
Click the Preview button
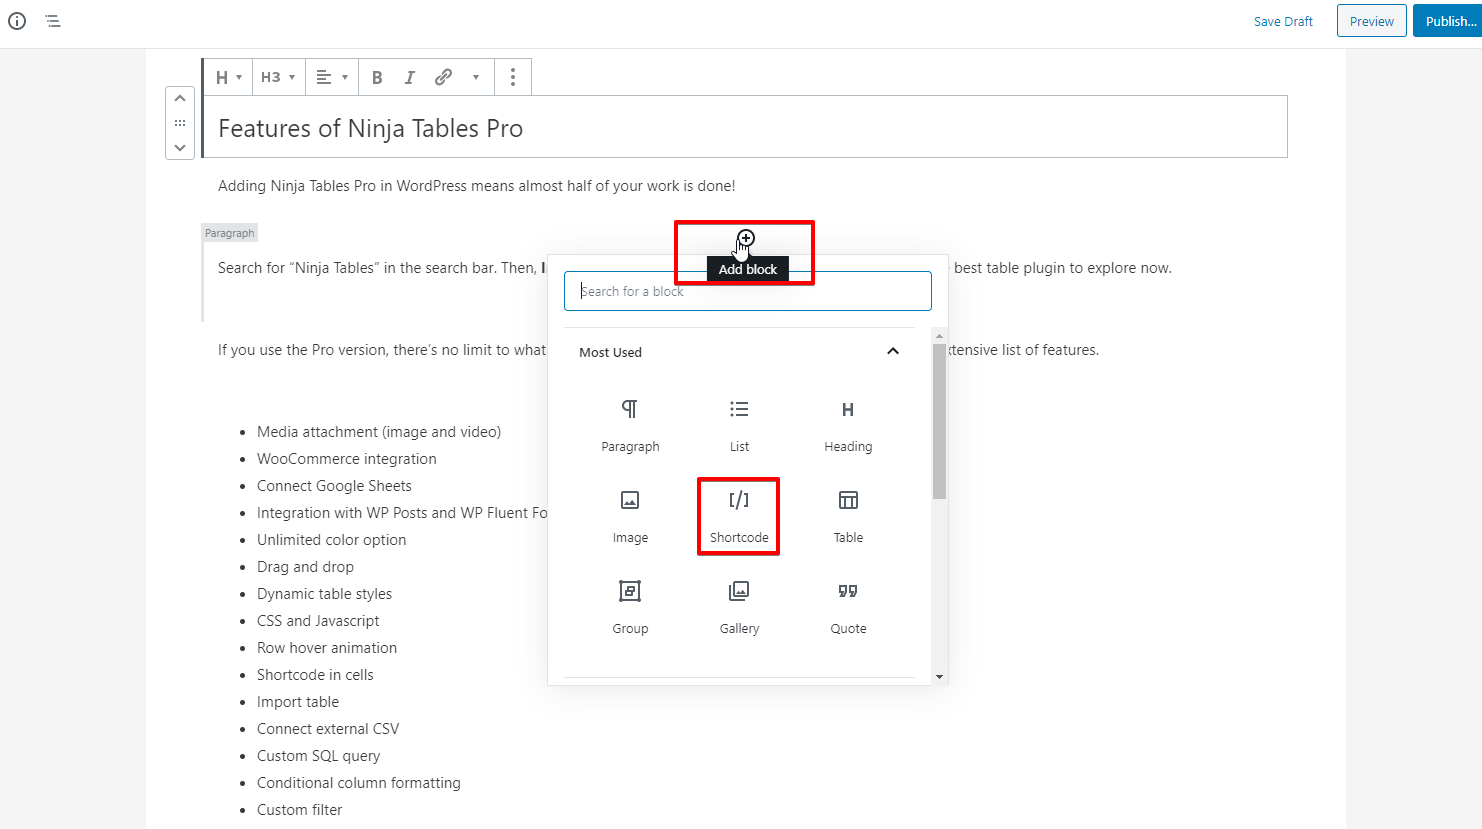(1372, 21)
